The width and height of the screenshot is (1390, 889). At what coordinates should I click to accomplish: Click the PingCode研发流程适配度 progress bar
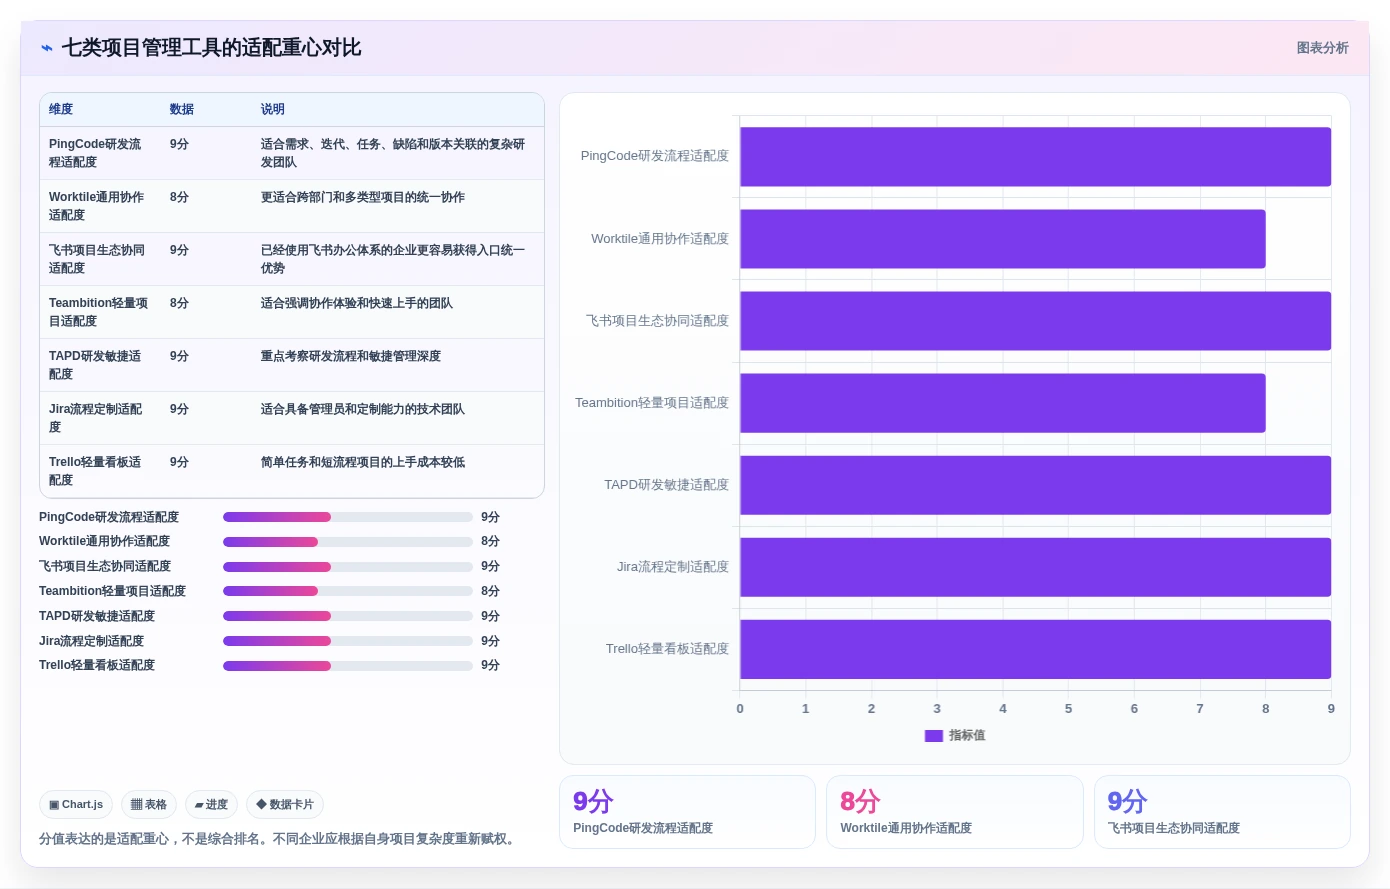(x=348, y=517)
